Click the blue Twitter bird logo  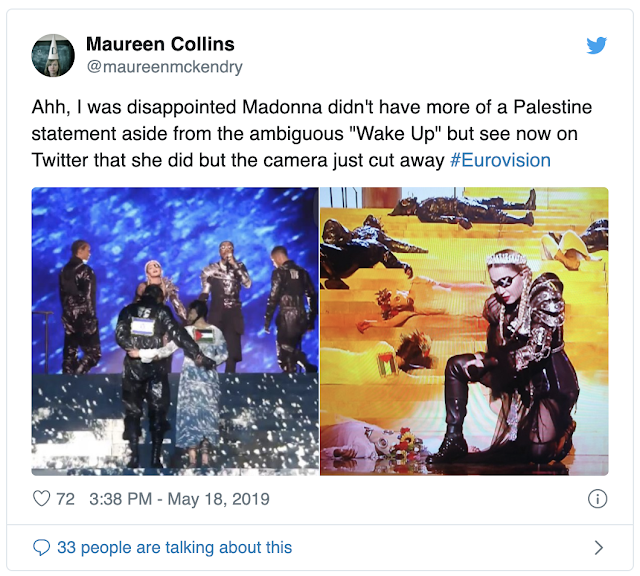[596, 45]
